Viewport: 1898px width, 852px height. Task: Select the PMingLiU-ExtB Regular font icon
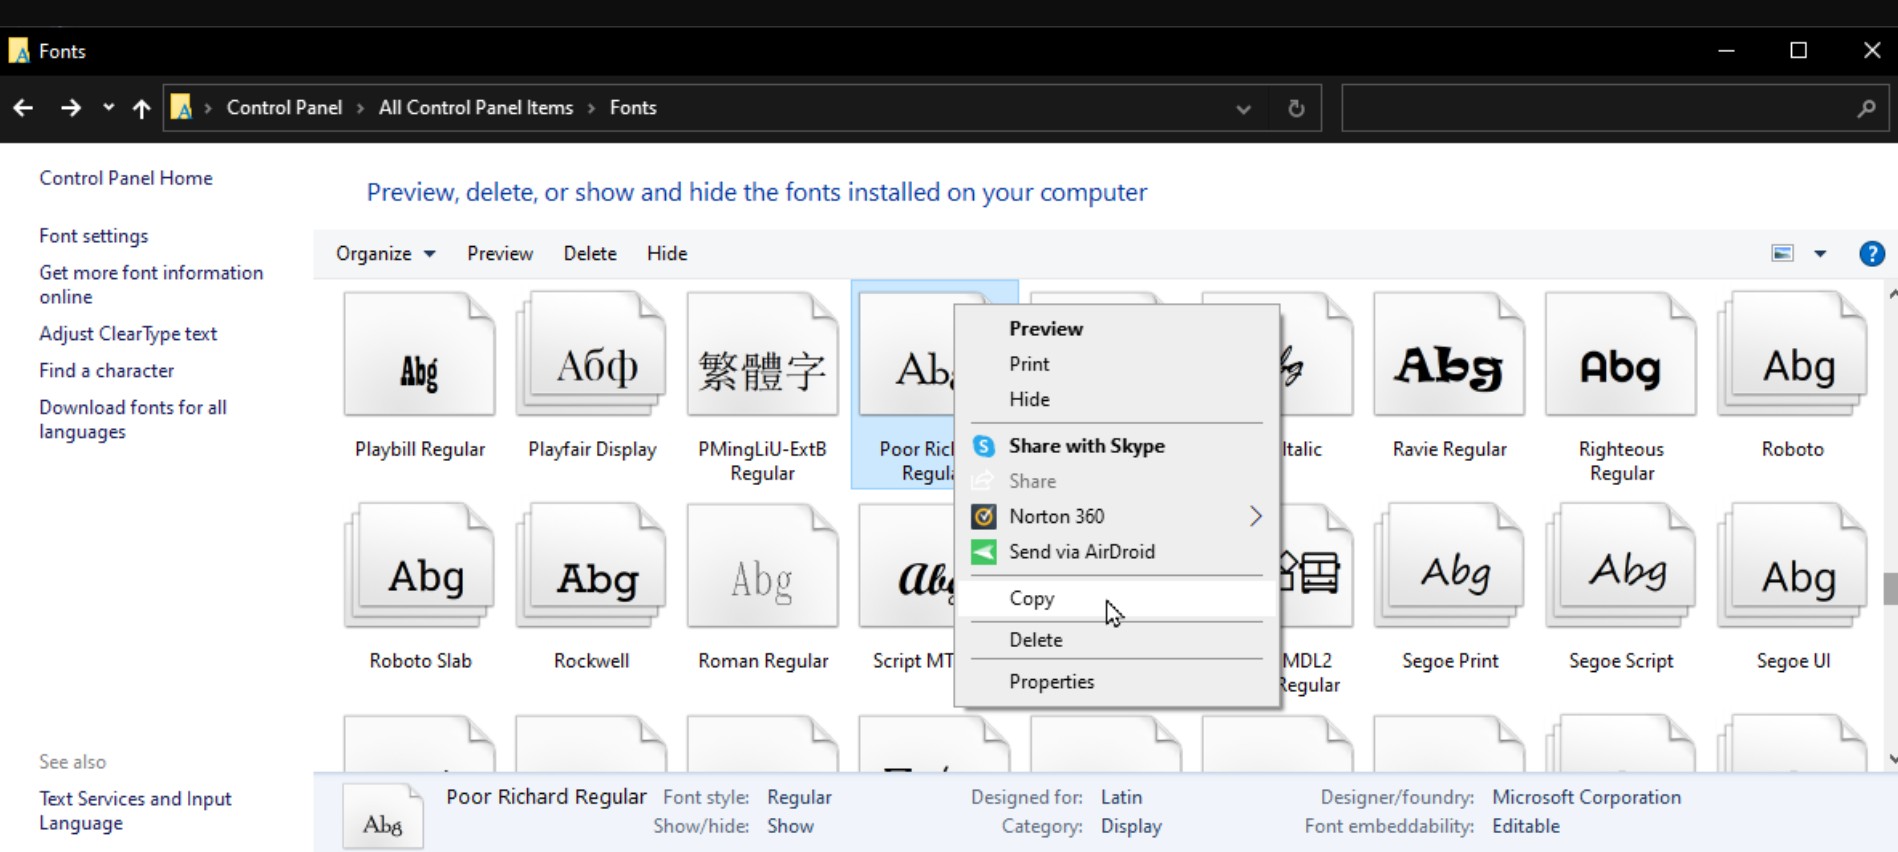coord(763,355)
